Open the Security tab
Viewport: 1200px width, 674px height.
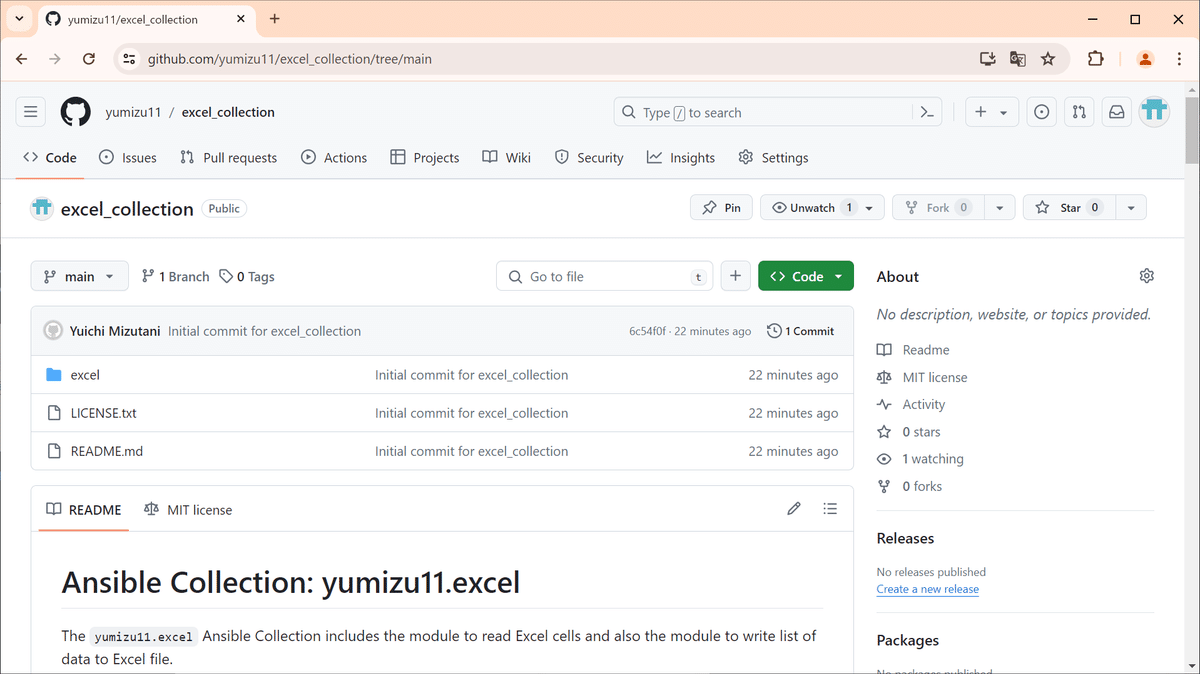pos(589,157)
